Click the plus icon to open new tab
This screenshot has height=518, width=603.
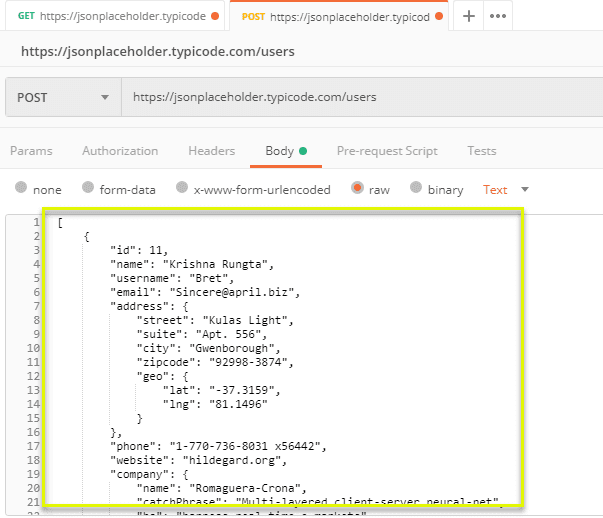click(x=469, y=17)
